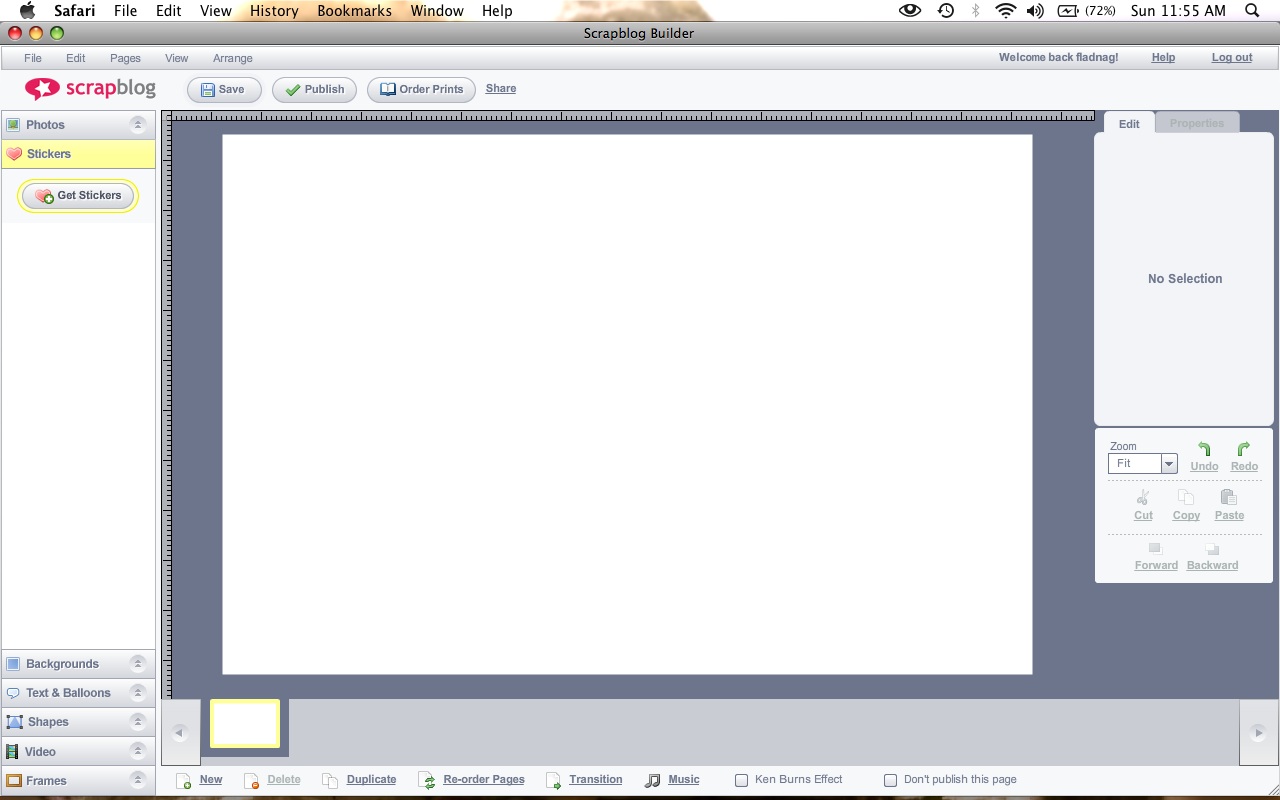Open Safari History menu

click(274, 11)
